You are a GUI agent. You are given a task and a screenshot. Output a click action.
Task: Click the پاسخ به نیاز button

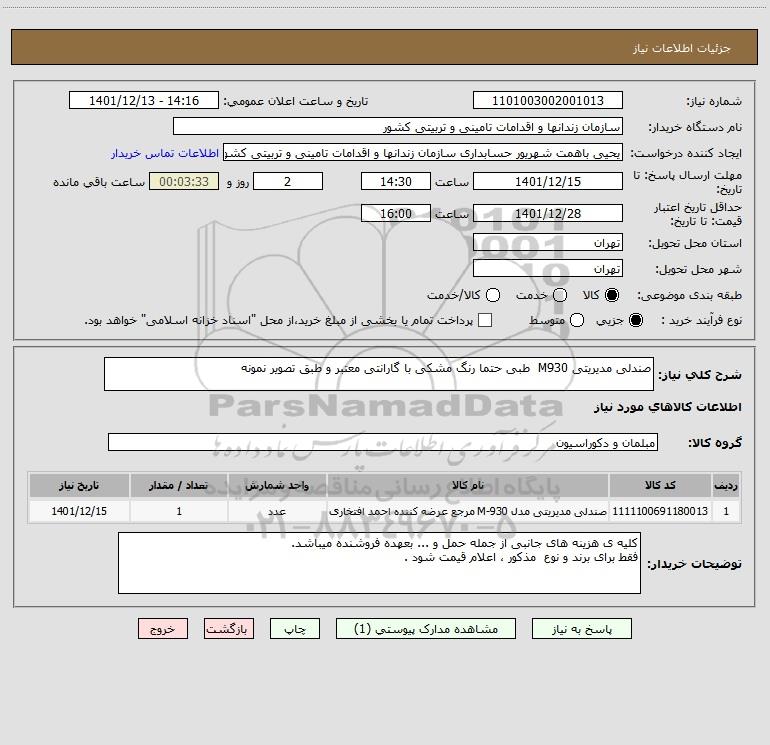click(x=581, y=629)
